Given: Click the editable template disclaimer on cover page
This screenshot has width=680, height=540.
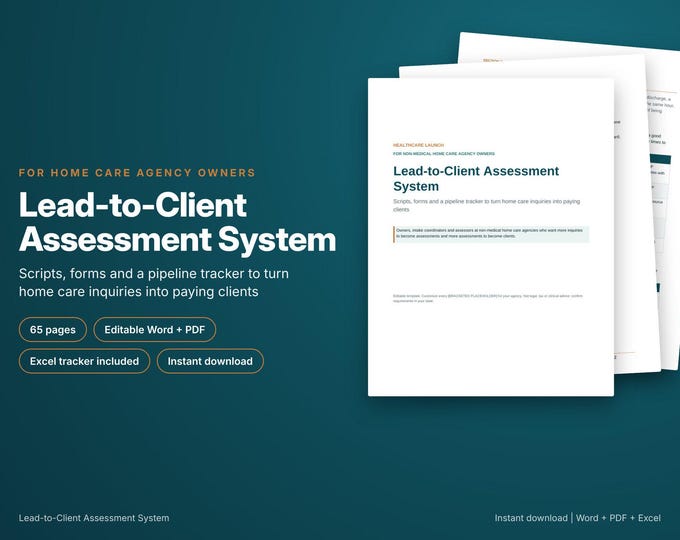Looking at the screenshot, I should click(488, 298).
